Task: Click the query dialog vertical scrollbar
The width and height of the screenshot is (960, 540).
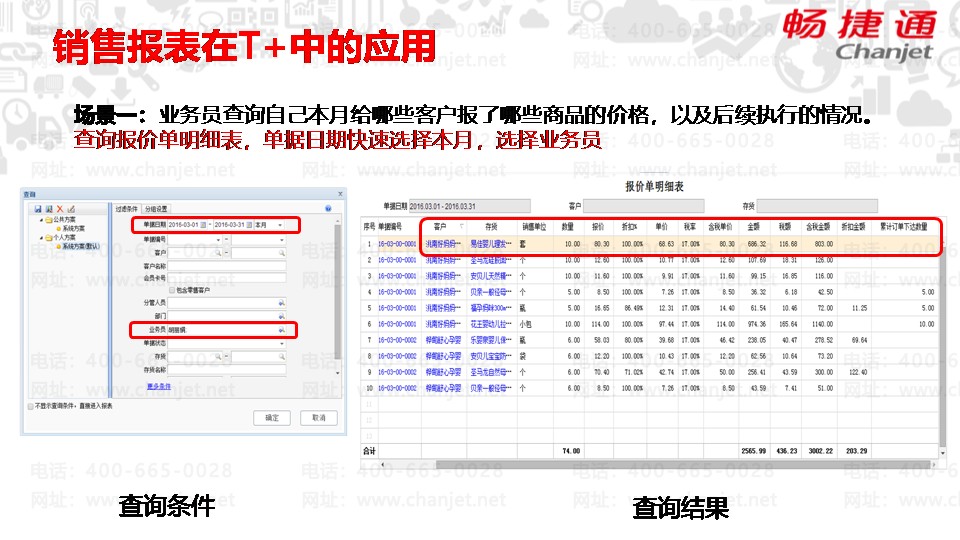Action: tap(337, 294)
